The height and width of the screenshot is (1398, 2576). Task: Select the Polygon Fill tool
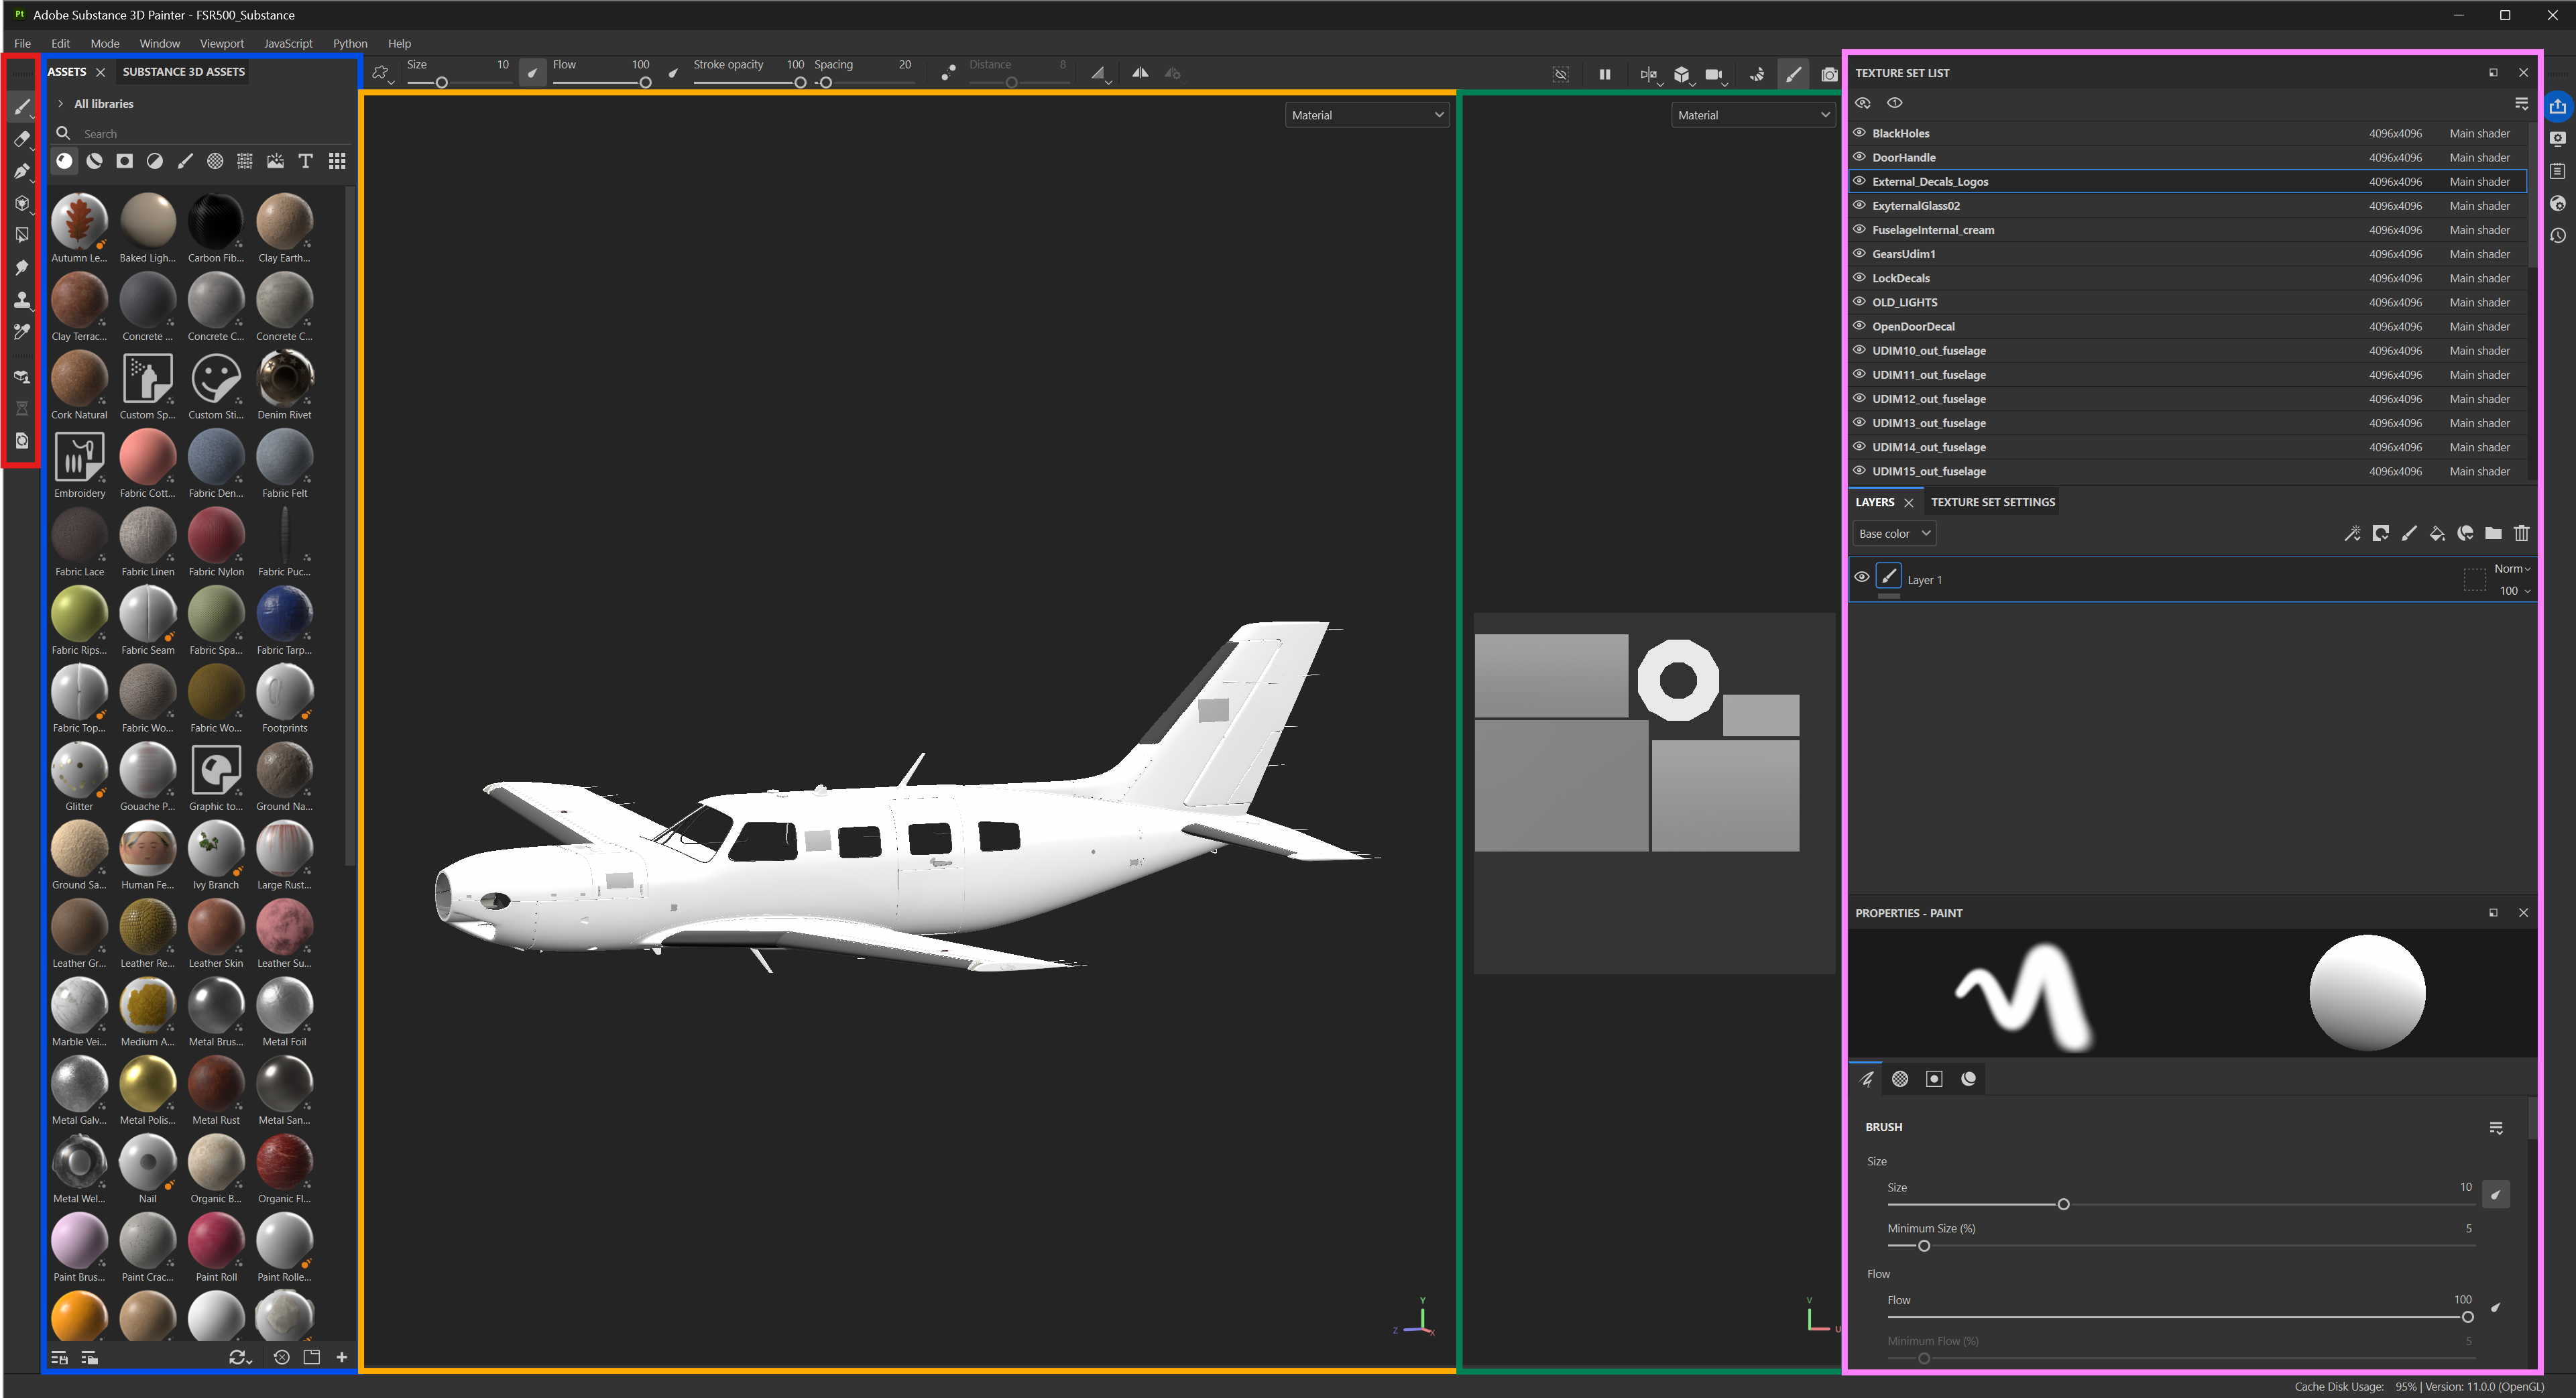21,235
